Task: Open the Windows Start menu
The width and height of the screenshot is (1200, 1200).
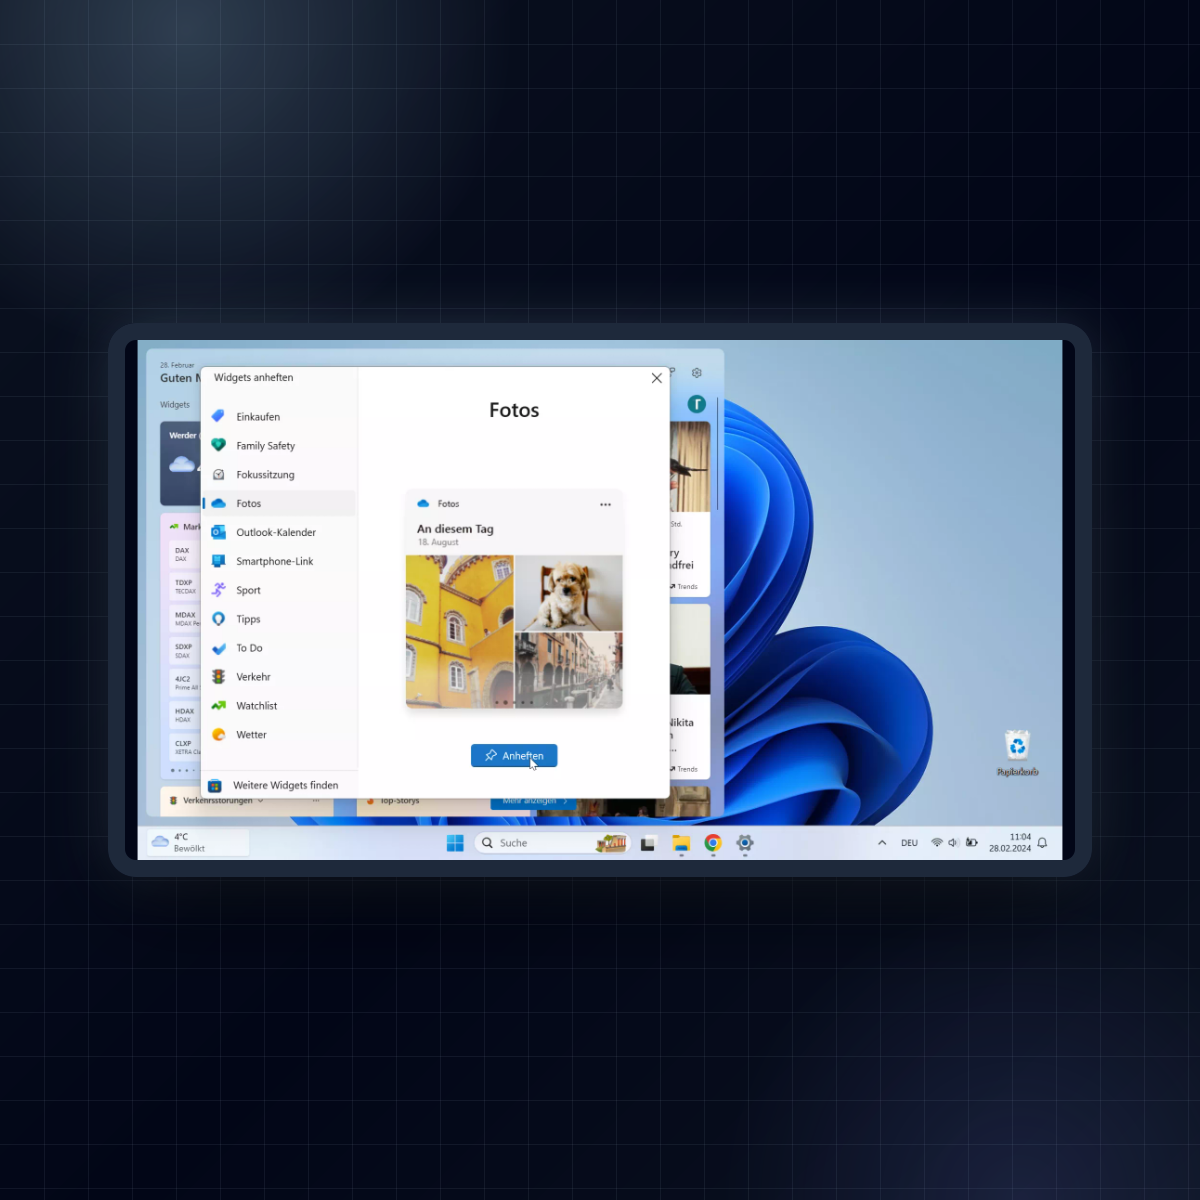Action: (x=455, y=843)
